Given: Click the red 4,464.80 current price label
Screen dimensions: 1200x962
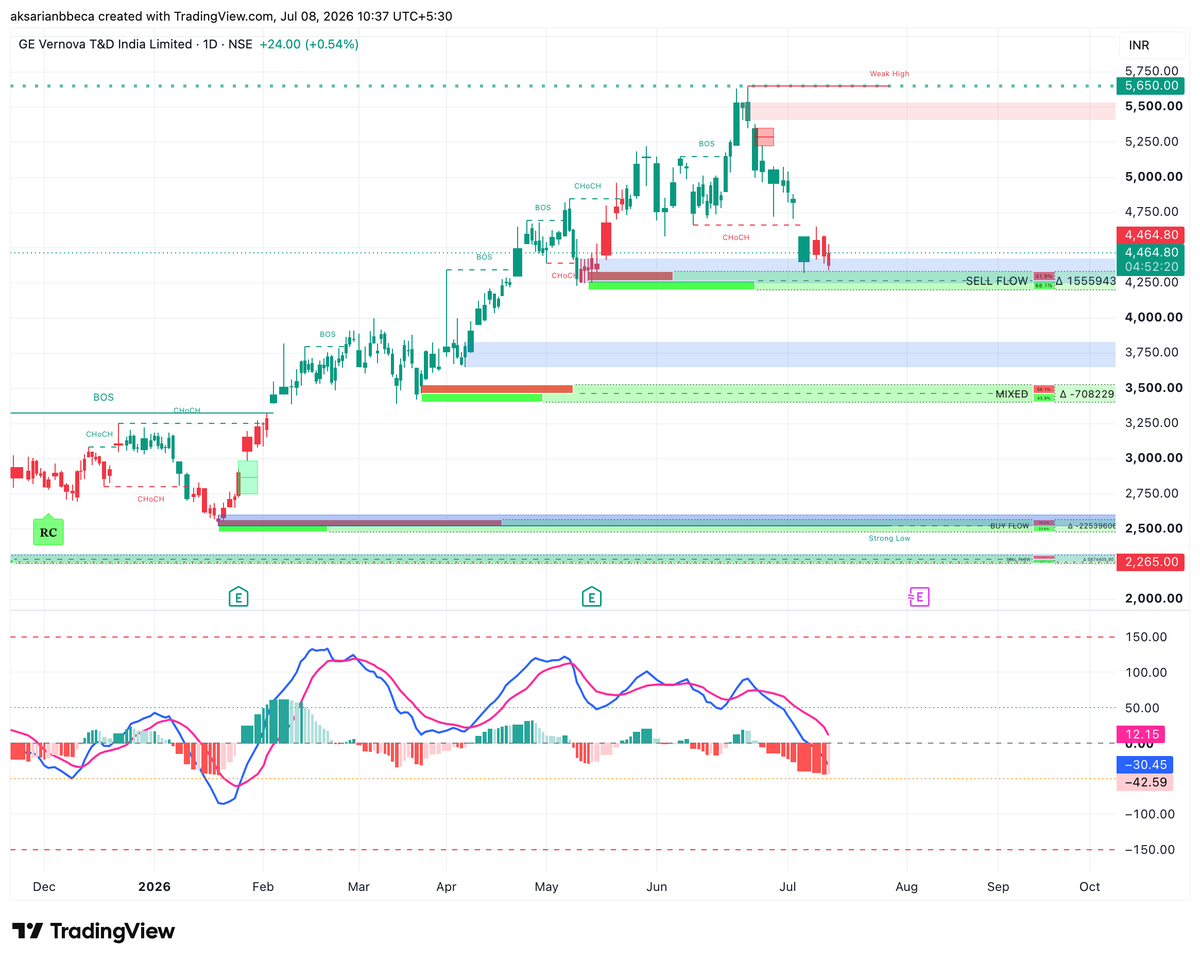Looking at the screenshot, I should pyautogui.click(x=1149, y=235).
